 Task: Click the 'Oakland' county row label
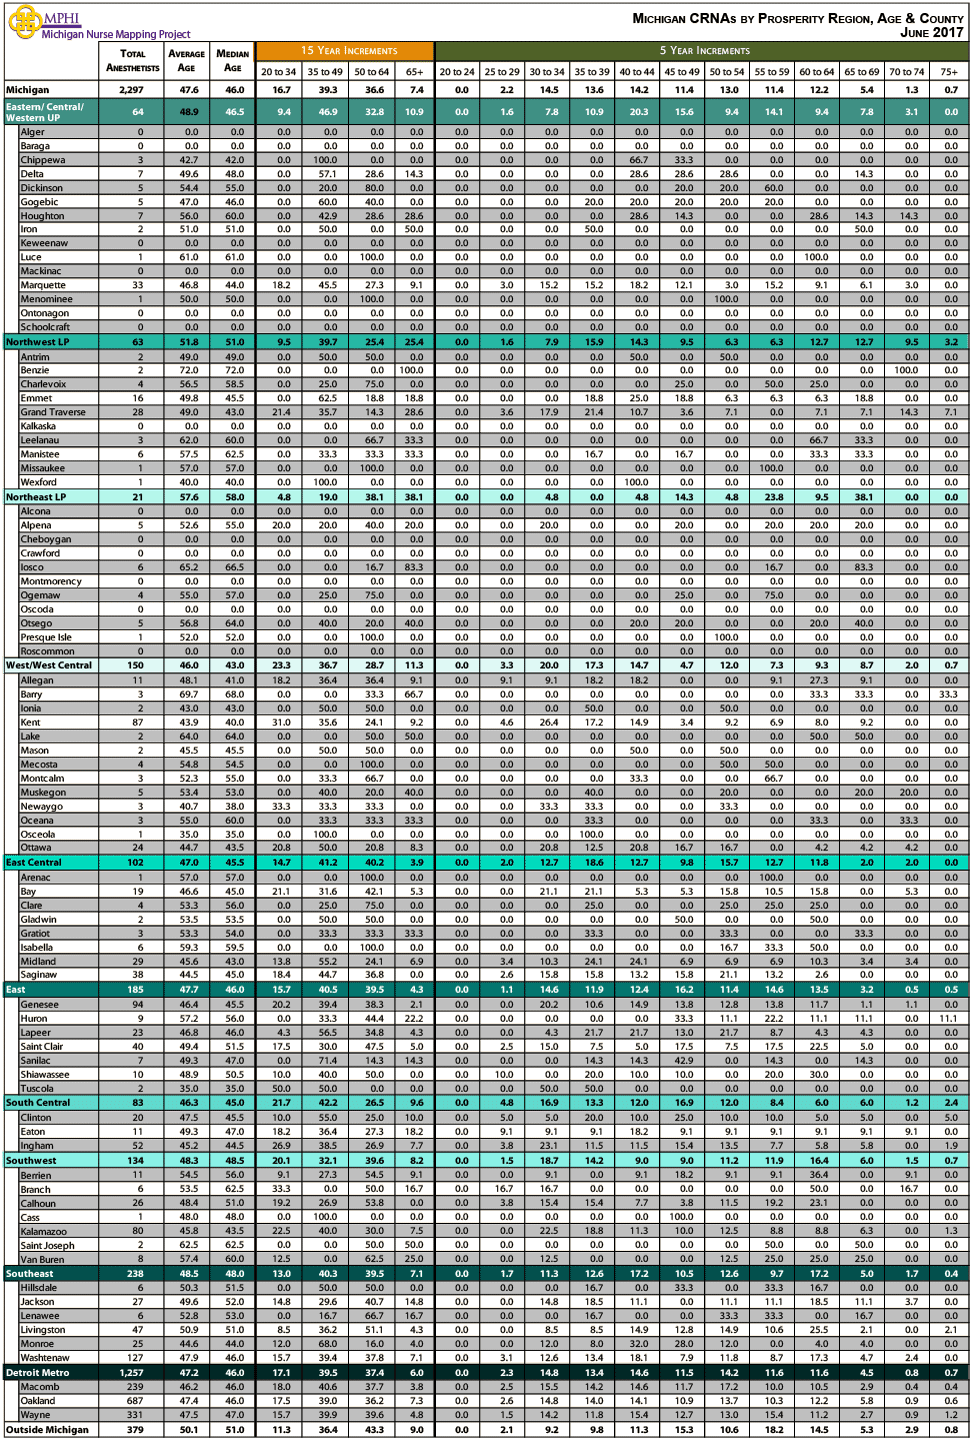point(40,1401)
